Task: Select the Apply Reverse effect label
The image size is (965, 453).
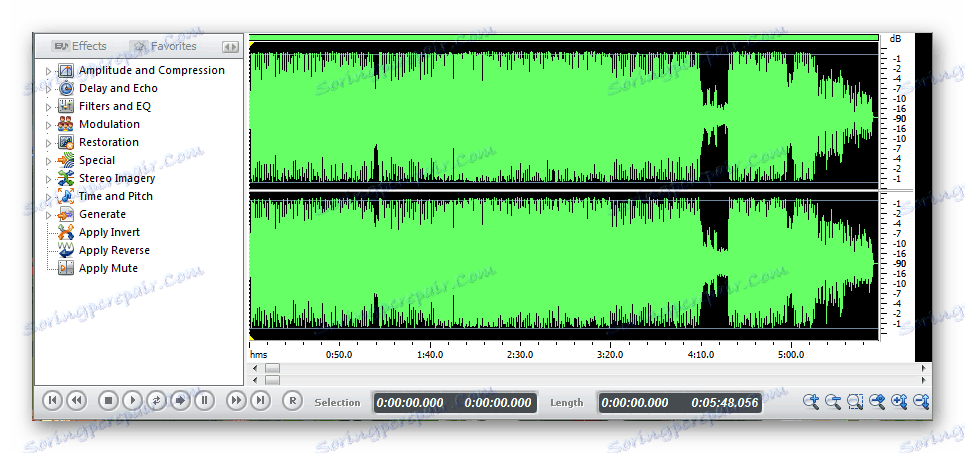Action: [x=114, y=250]
